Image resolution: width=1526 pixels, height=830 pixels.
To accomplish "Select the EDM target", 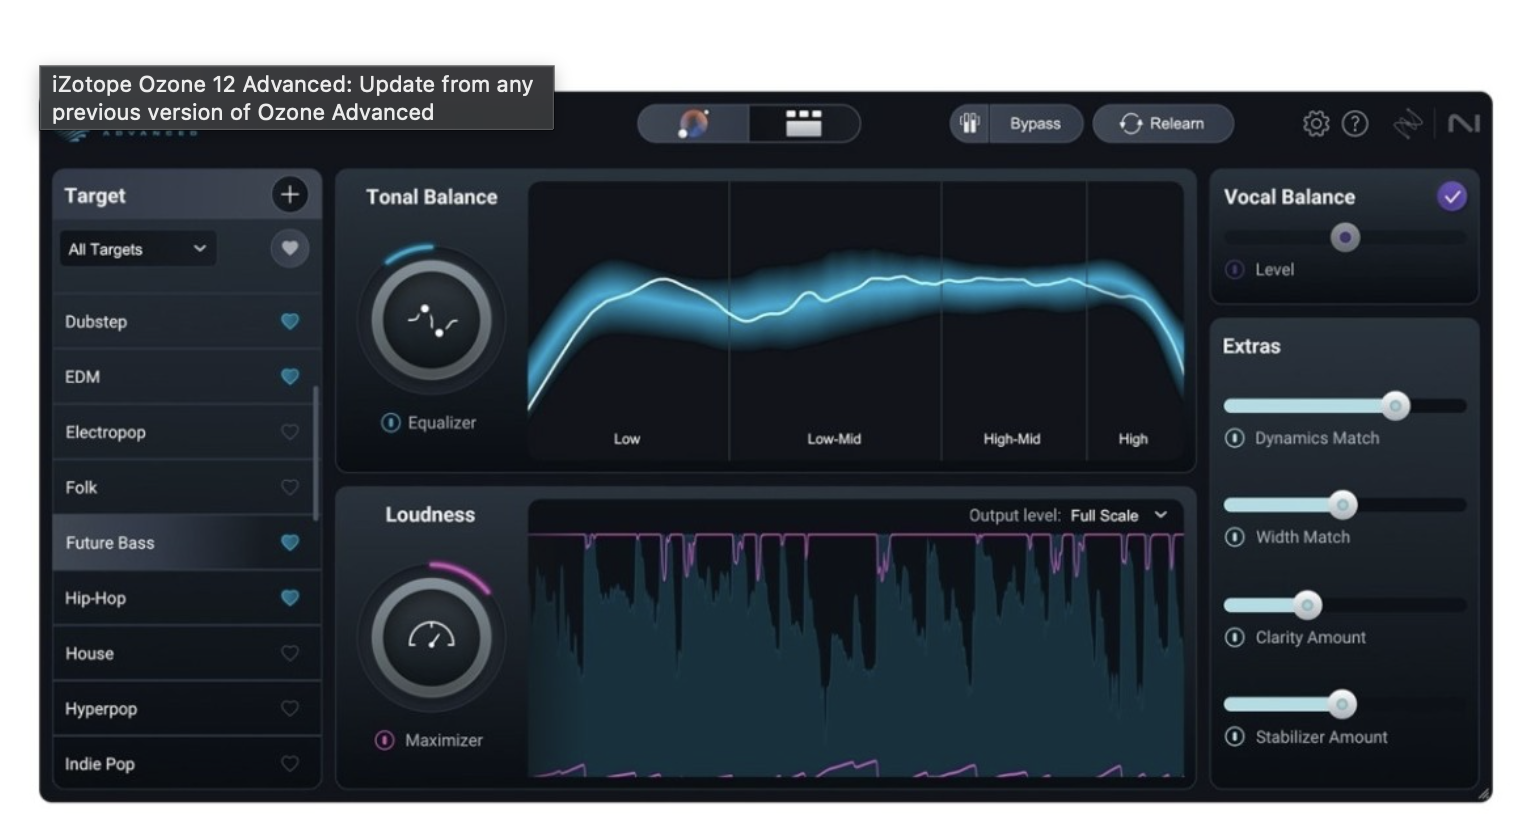I will tap(186, 377).
